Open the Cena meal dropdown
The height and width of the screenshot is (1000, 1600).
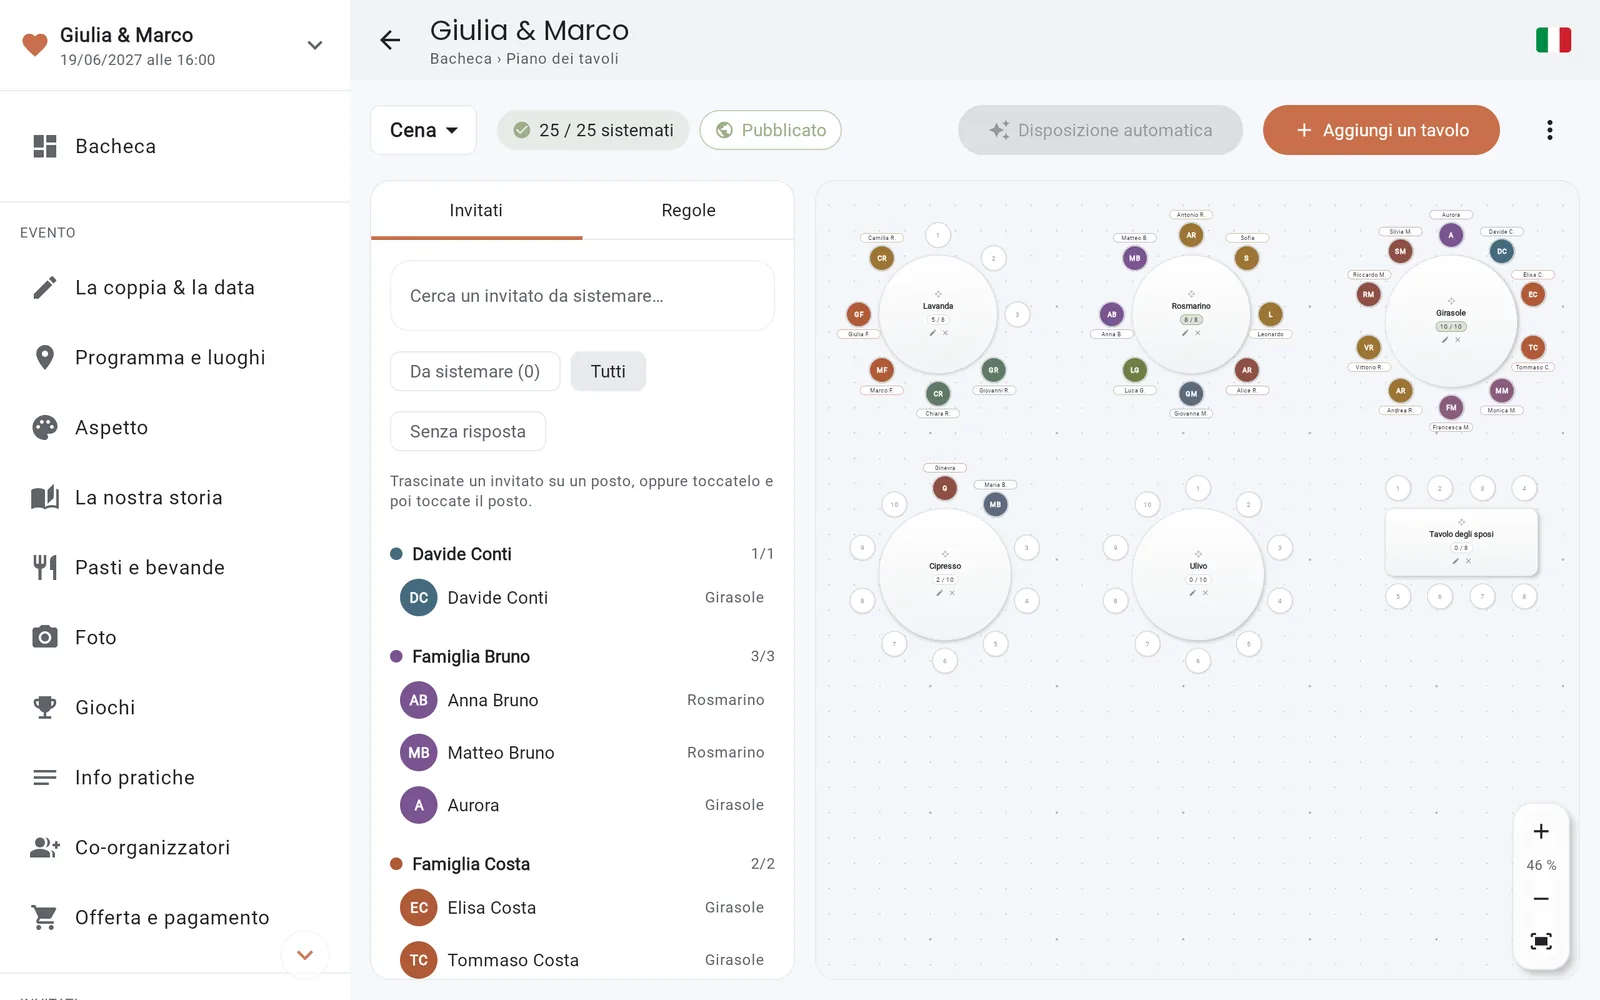click(x=423, y=130)
